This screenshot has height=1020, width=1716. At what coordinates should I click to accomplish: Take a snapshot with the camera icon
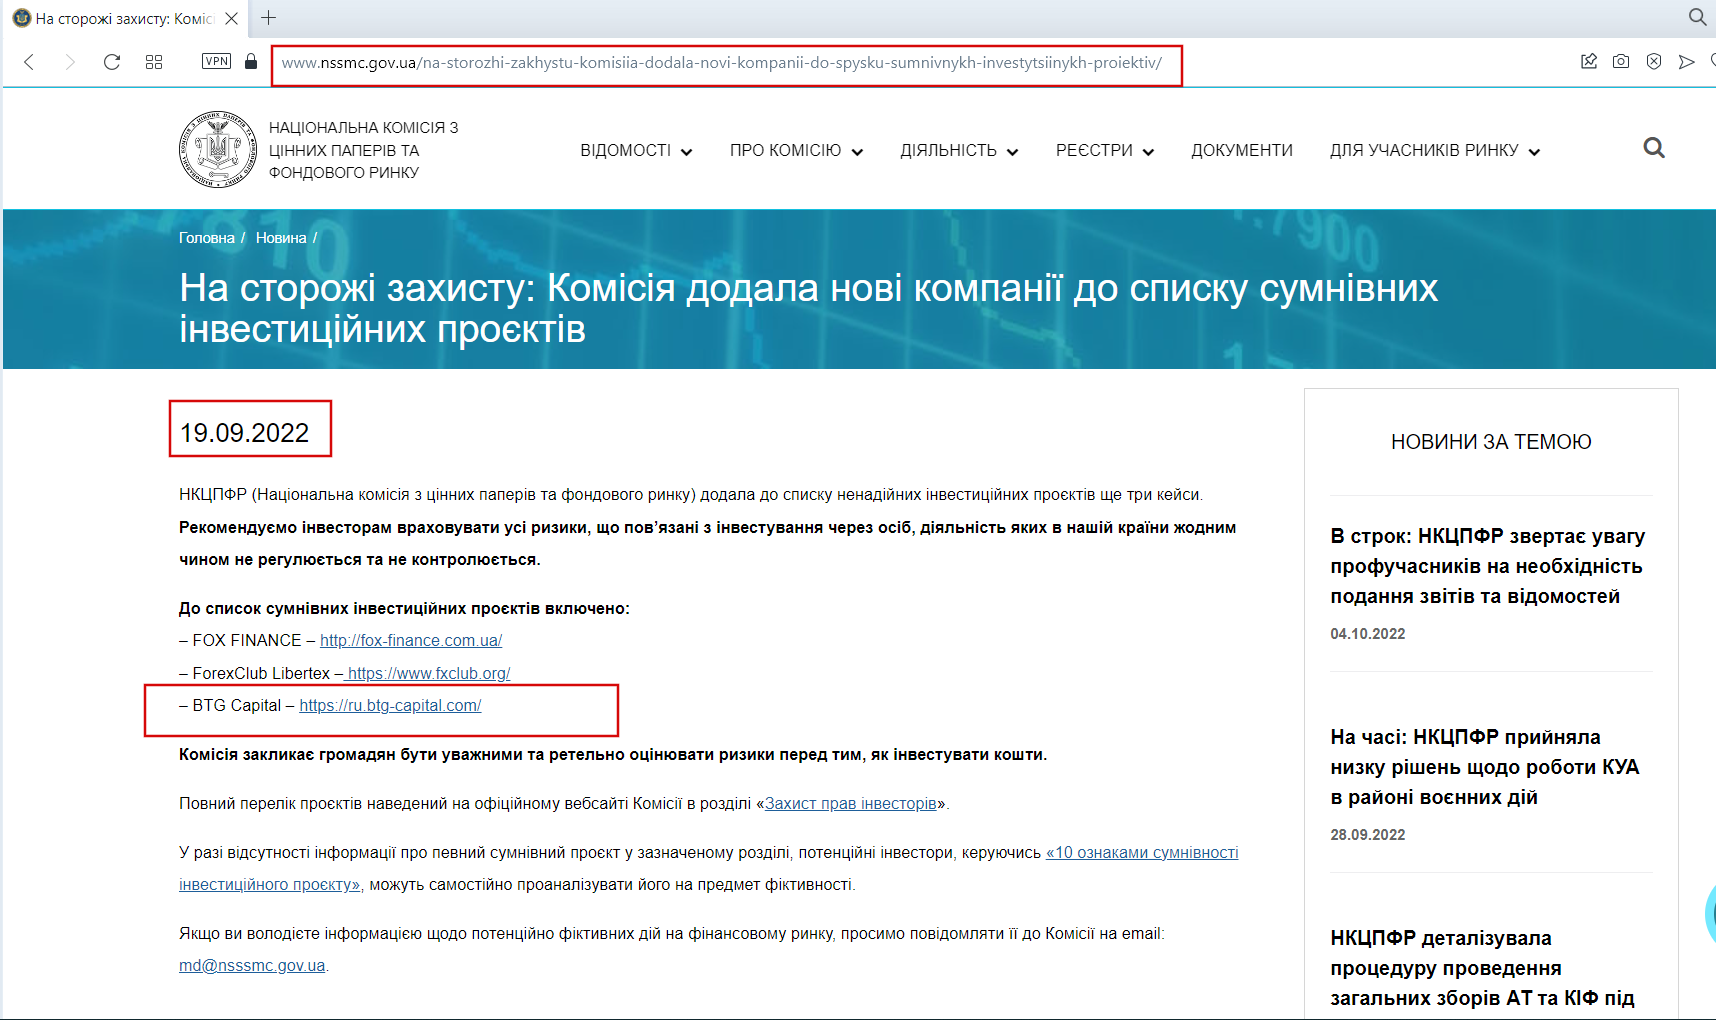(1621, 62)
